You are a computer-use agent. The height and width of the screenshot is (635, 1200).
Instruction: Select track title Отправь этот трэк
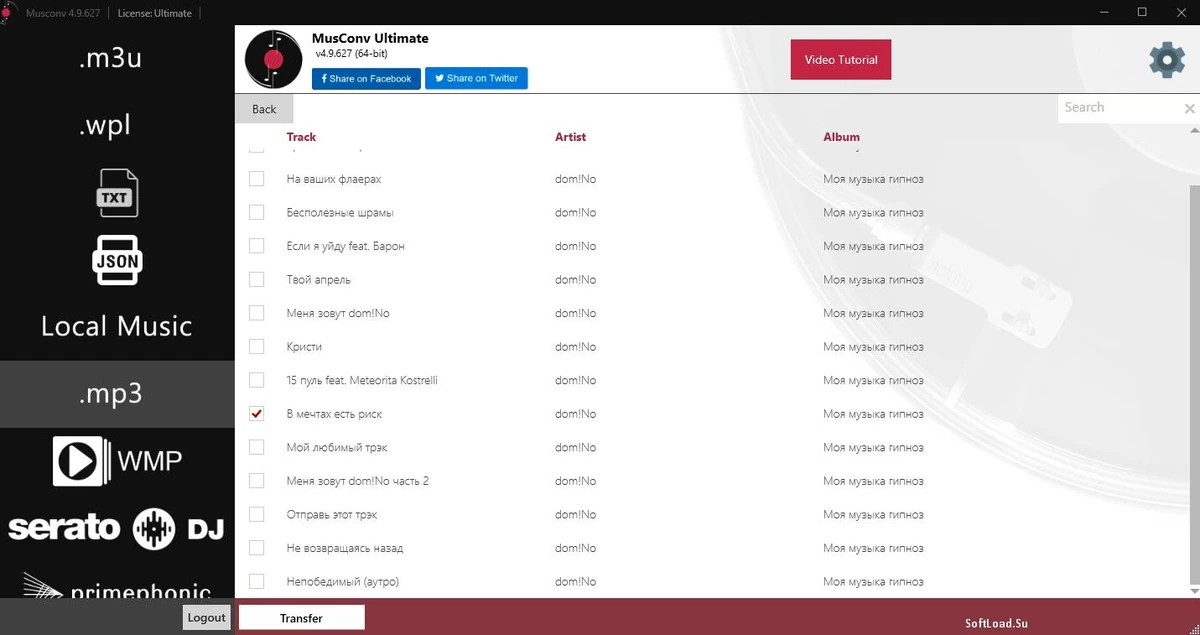pyautogui.click(x=331, y=515)
